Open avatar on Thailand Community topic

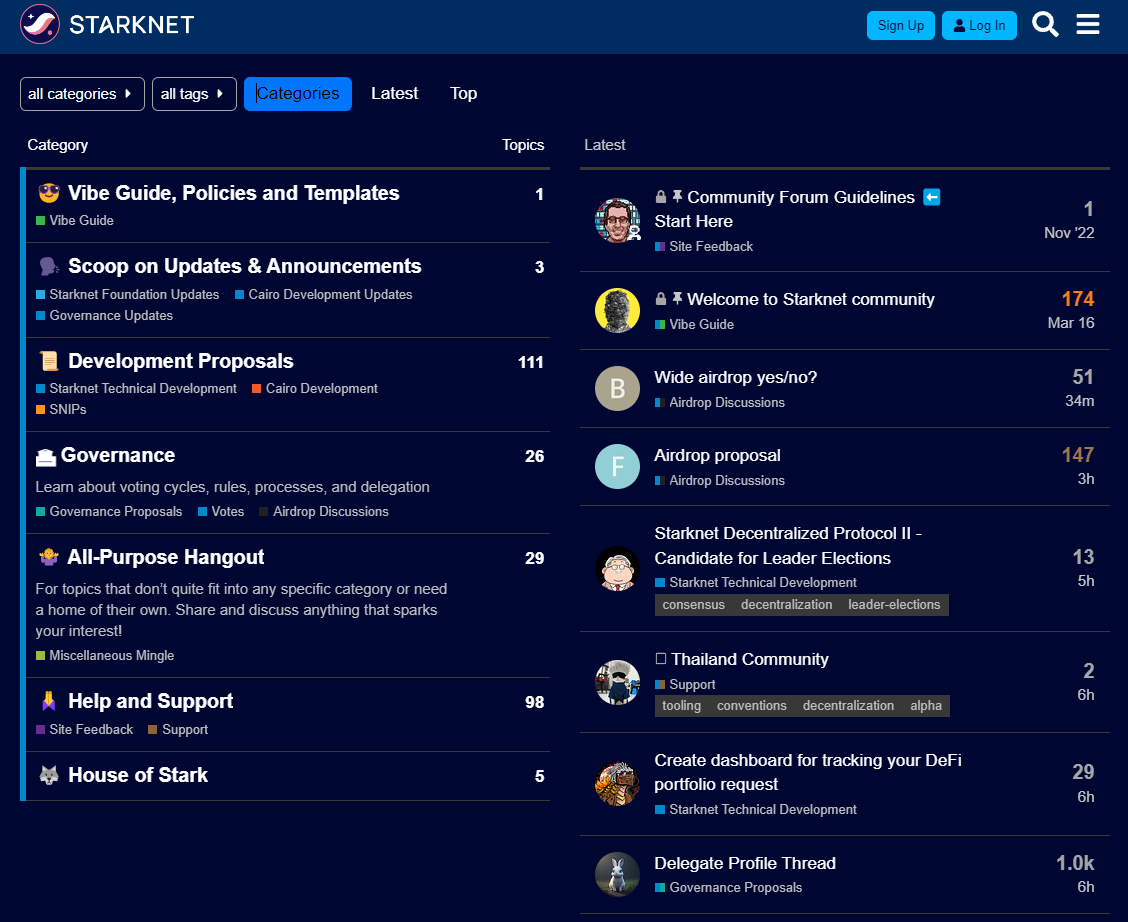(617, 683)
